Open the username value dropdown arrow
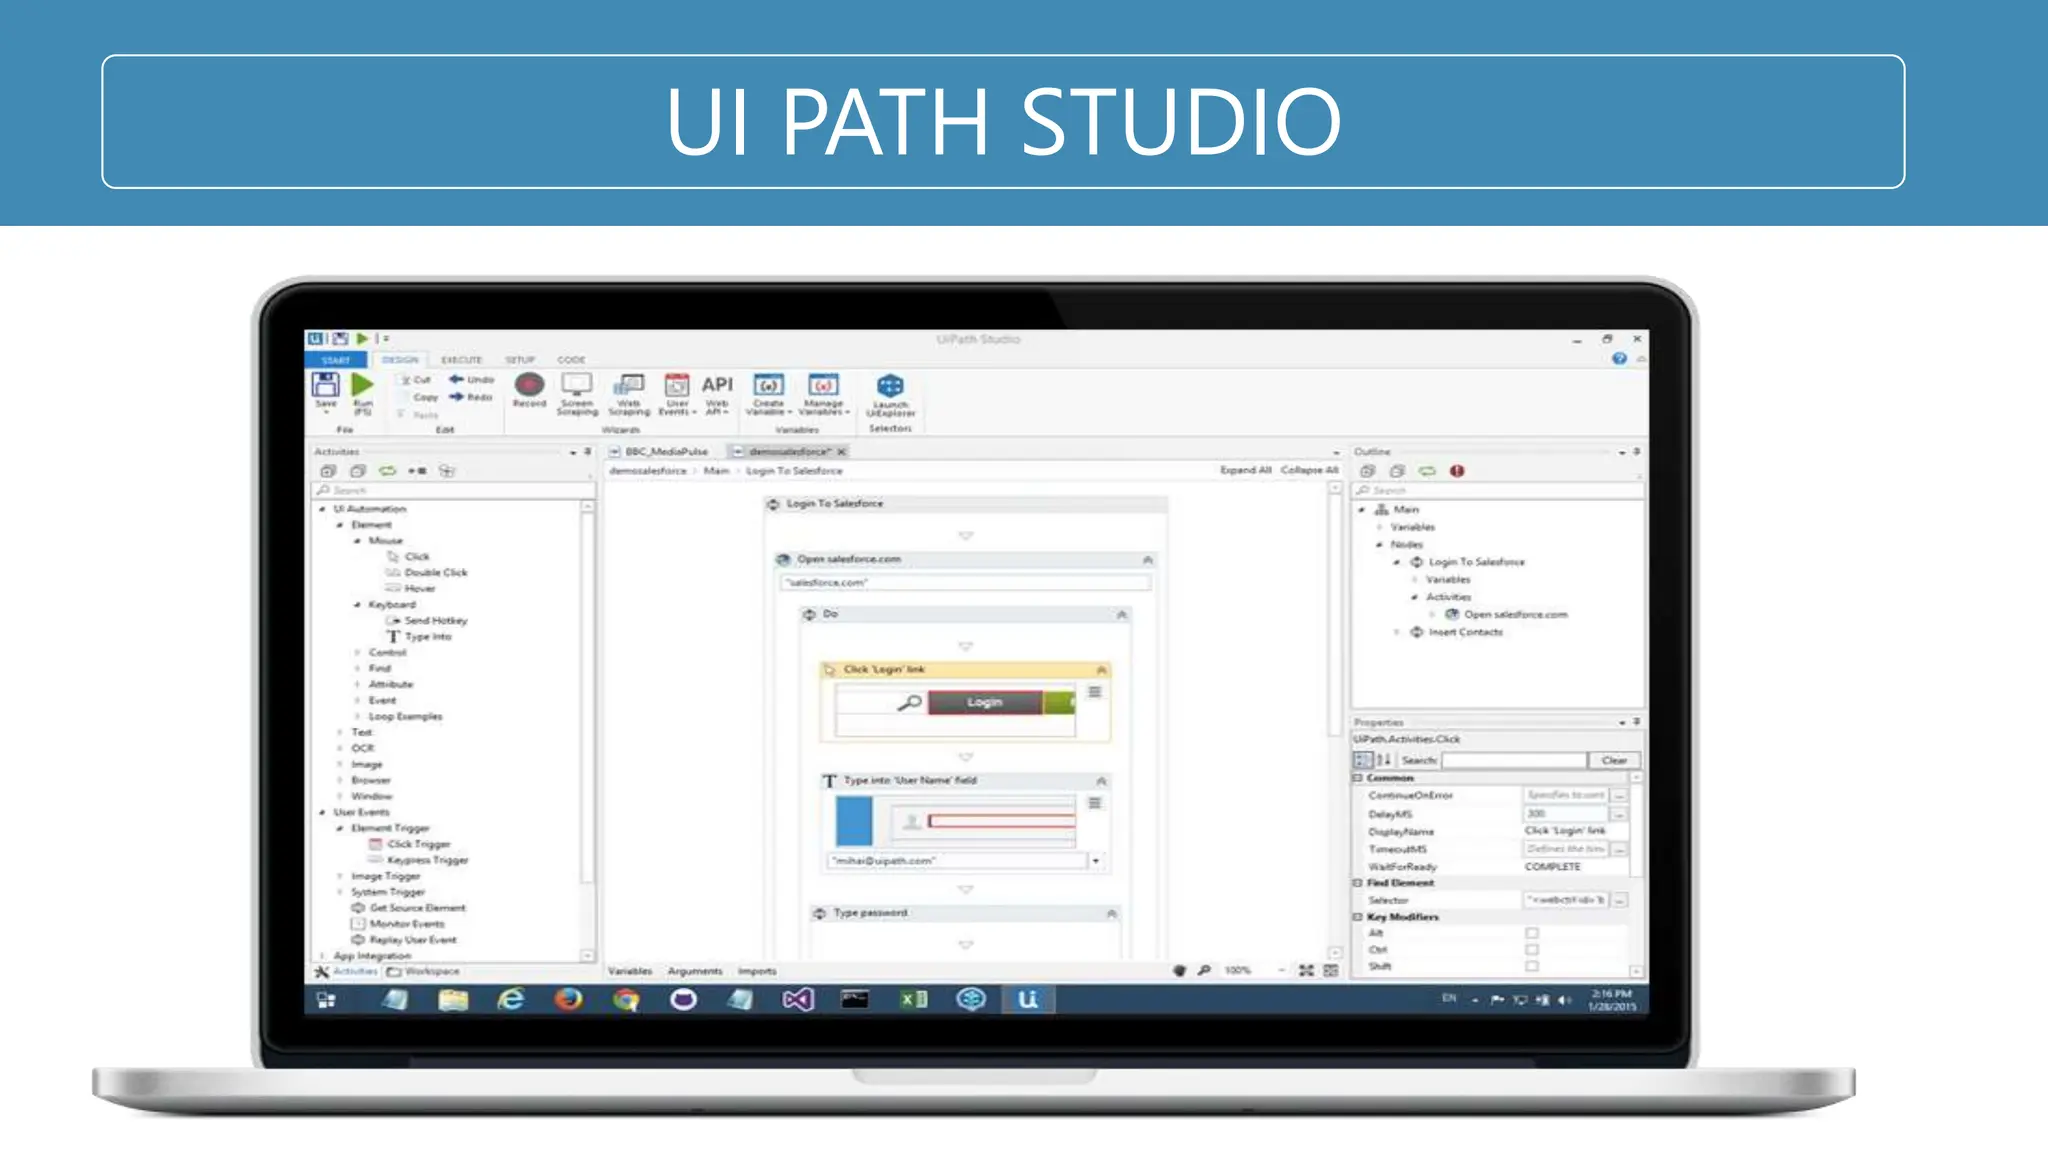The width and height of the screenshot is (2048, 1152). 1096,861
